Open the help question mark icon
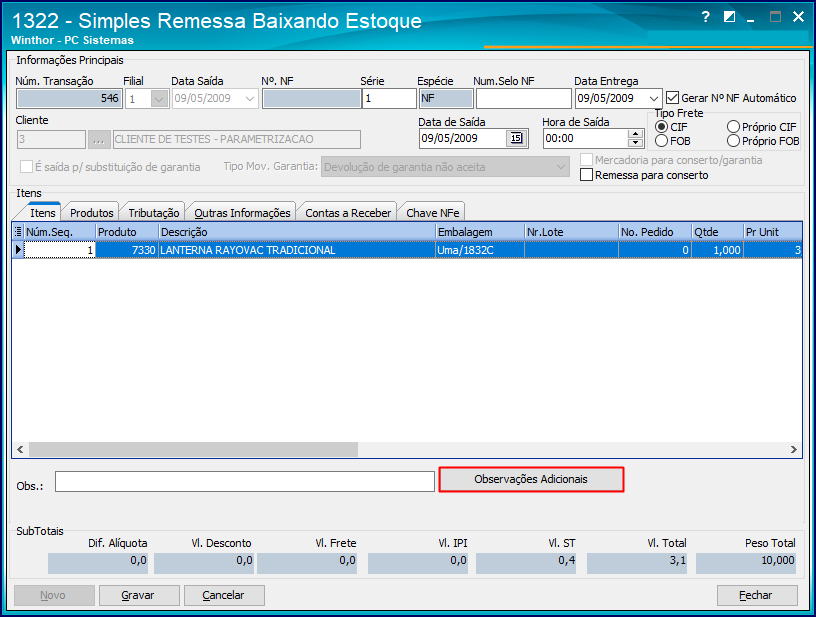 coord(705,17)
